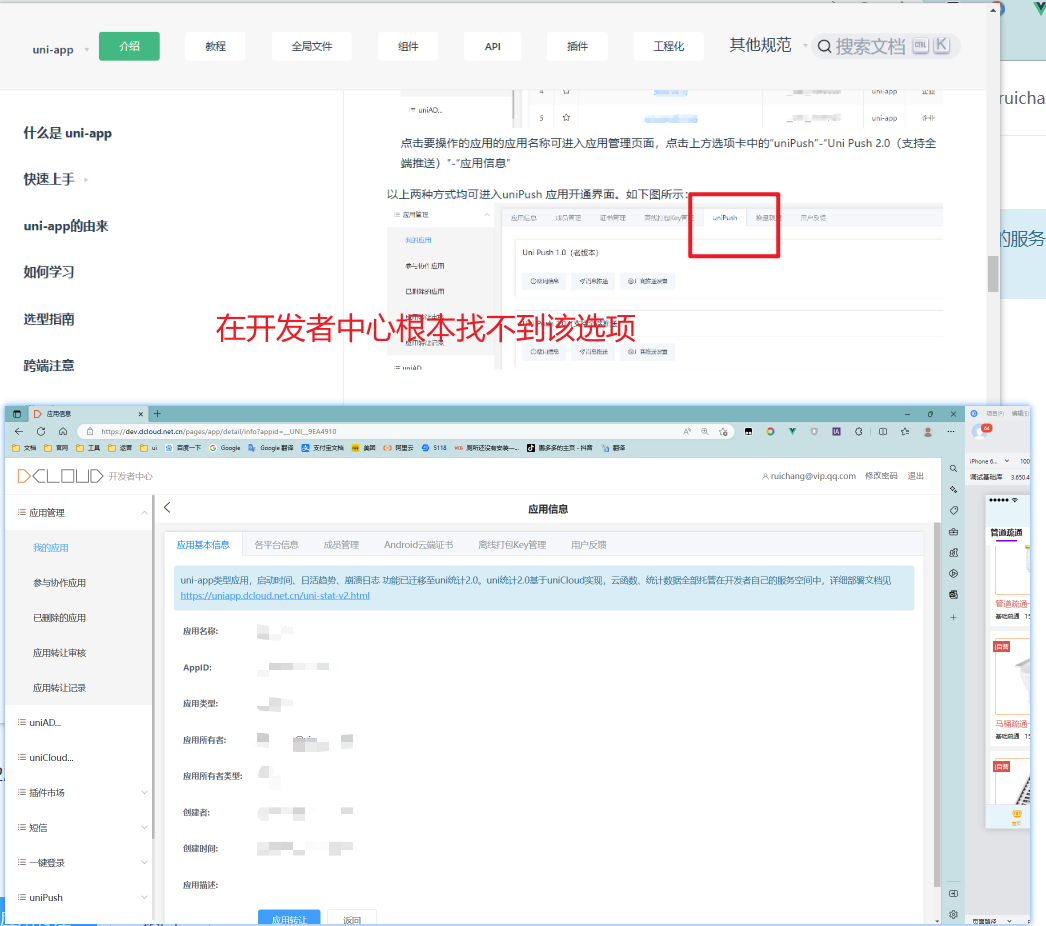Open the 其他规范 dropdown in docs navbar
This screenshot has width=1046, height=926.
coord(765,46)
